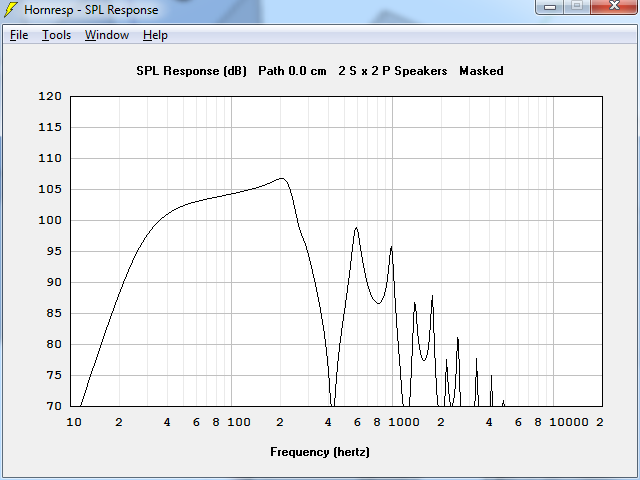Viewport: 640px width, 480px height.
Task: Click the 75 dB y-axis label
Action: click(x=54, y=376)
